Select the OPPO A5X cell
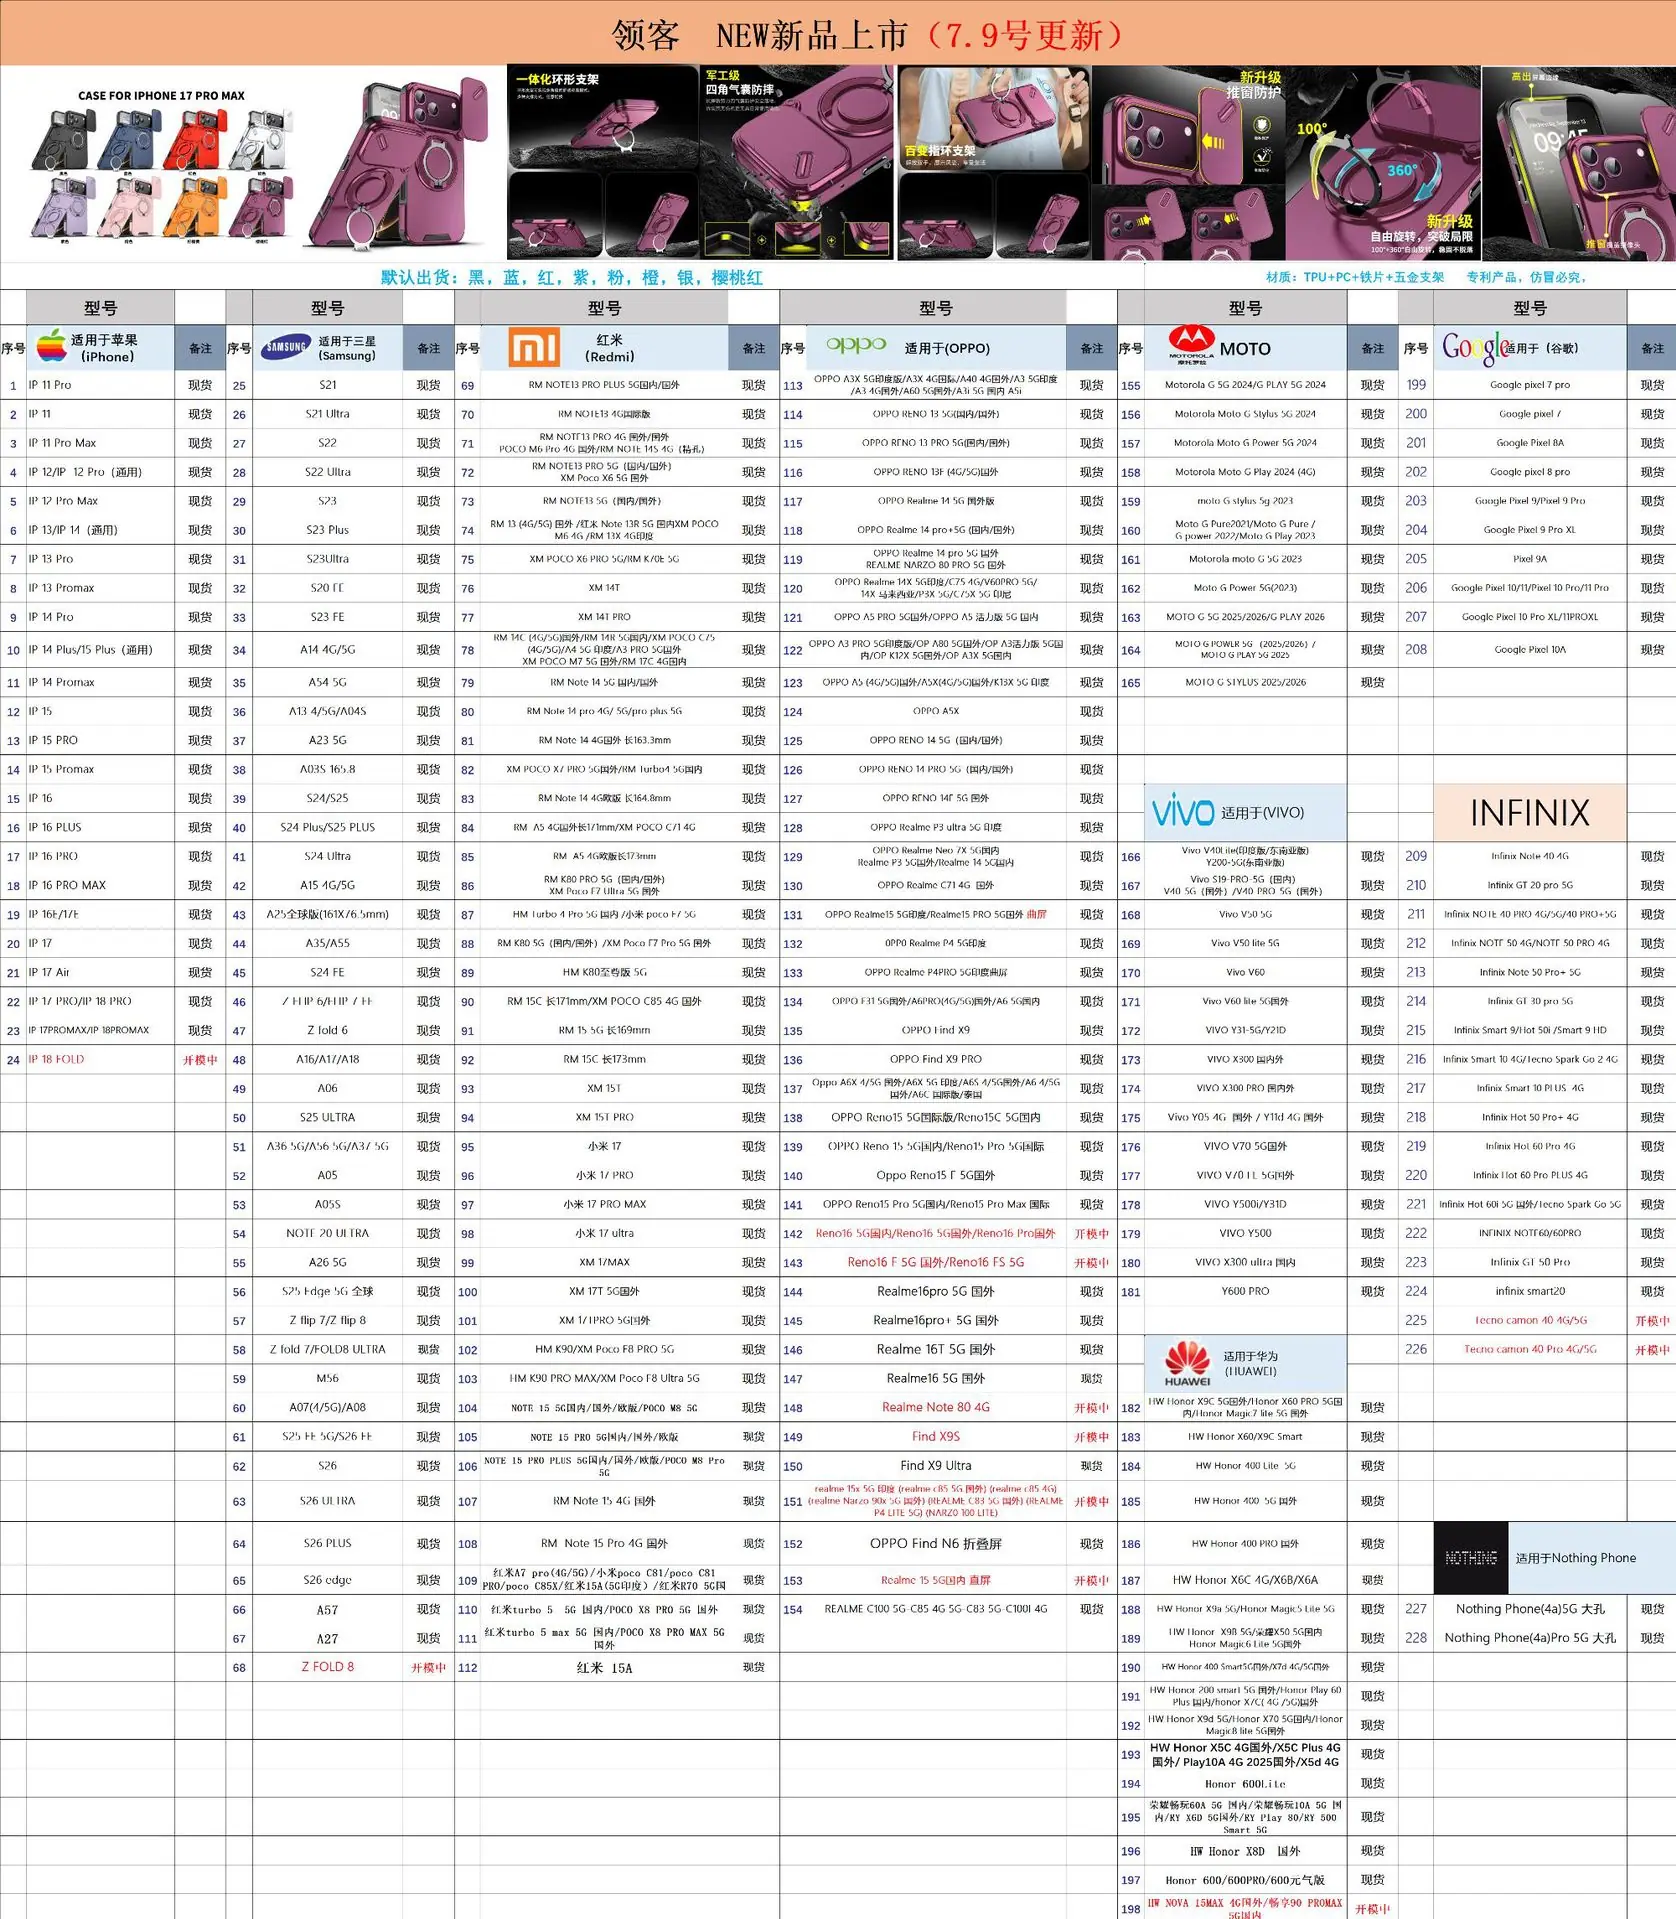This screenshot has height=1919, width=1676. pyautogui.click(x=936, y=712)
